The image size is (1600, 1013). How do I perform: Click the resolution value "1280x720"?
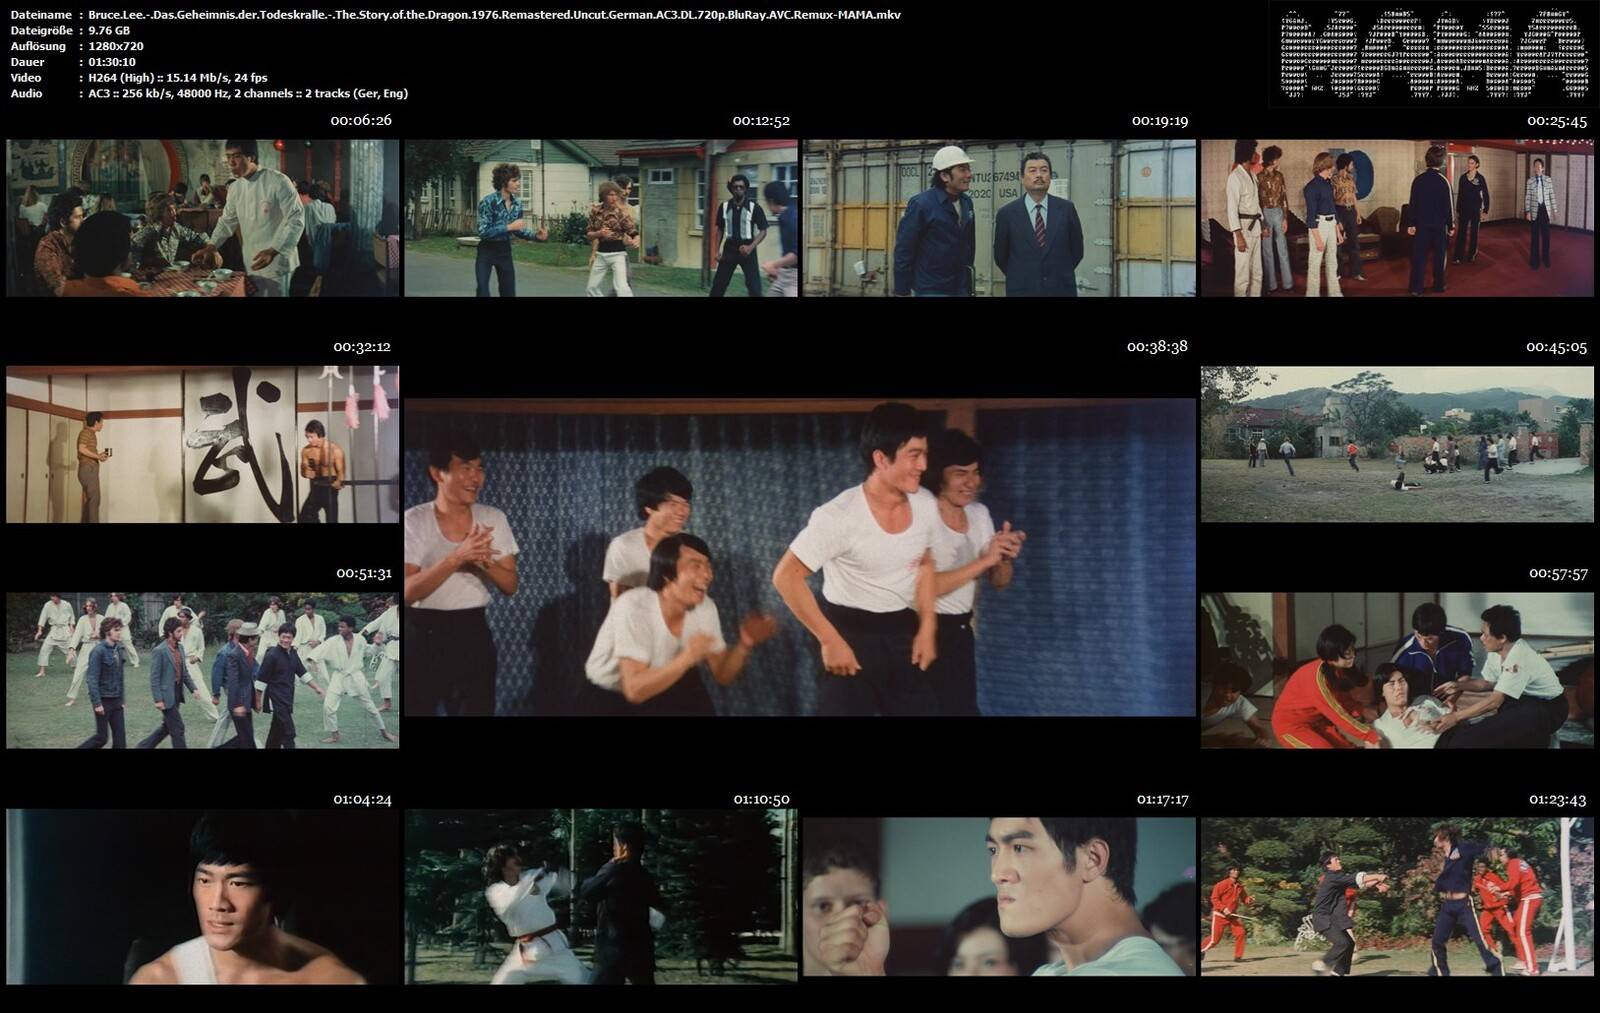[116, 46]
